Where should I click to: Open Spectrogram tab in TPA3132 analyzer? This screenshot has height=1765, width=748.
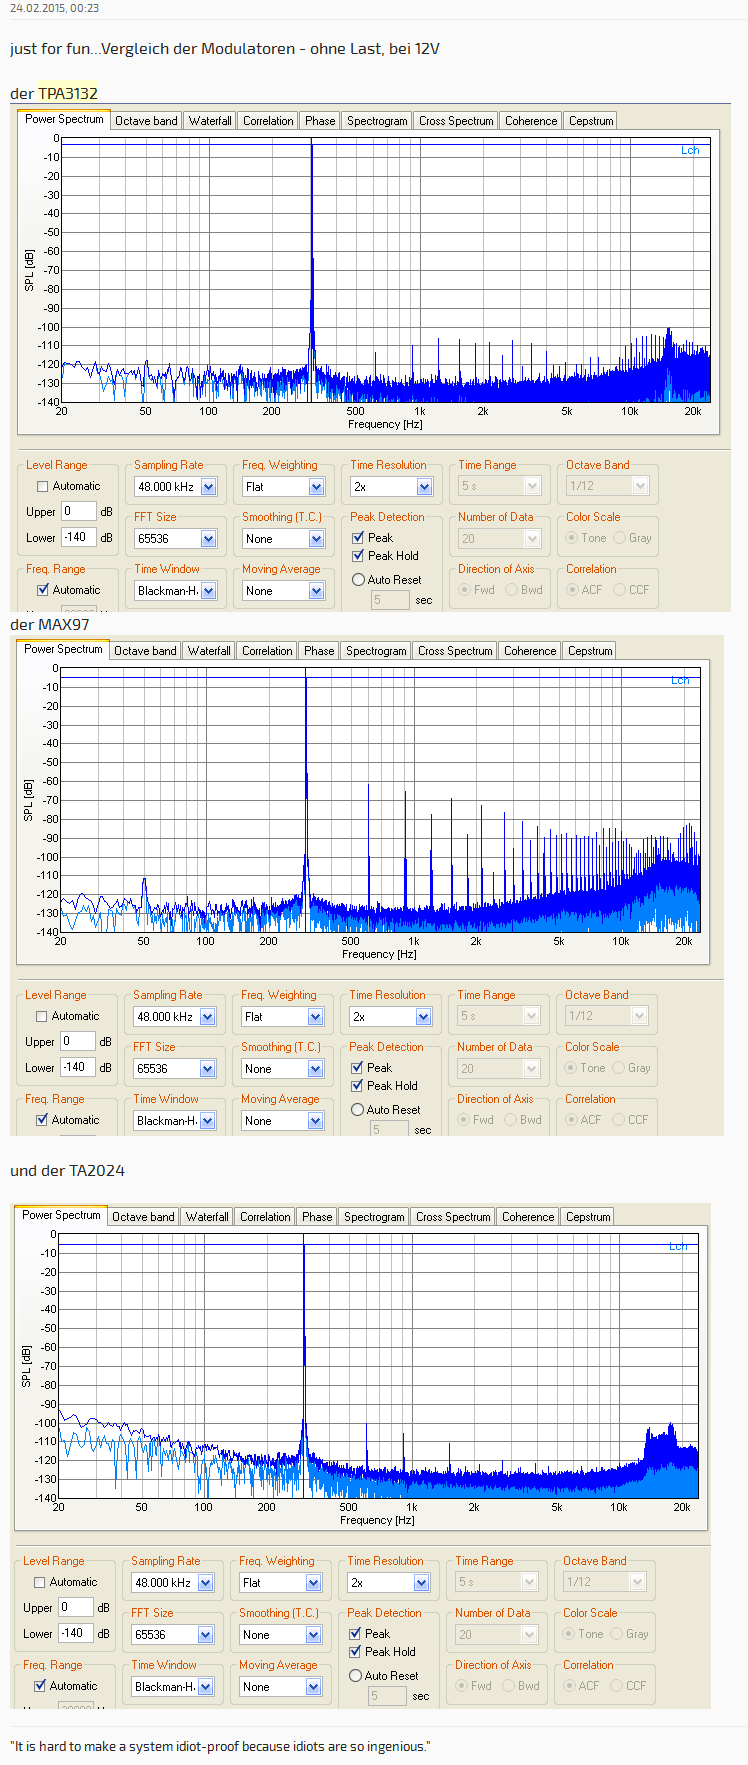point(377,121)
